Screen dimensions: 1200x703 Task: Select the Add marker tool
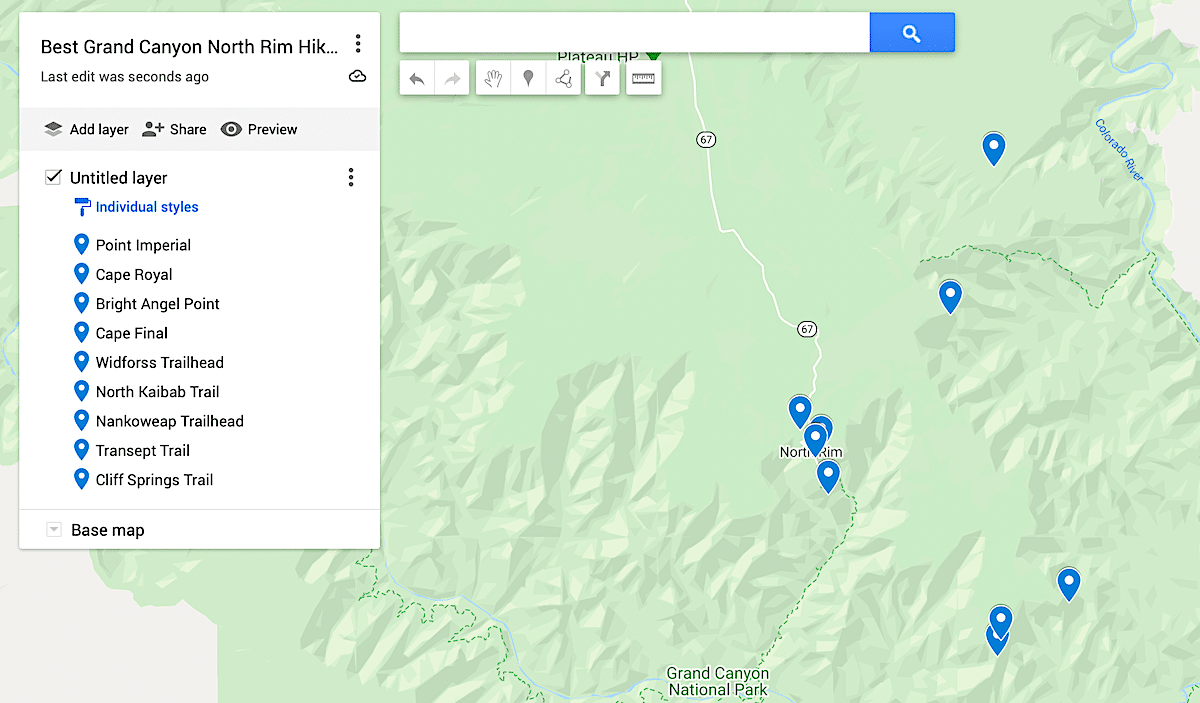pos(528,79)
